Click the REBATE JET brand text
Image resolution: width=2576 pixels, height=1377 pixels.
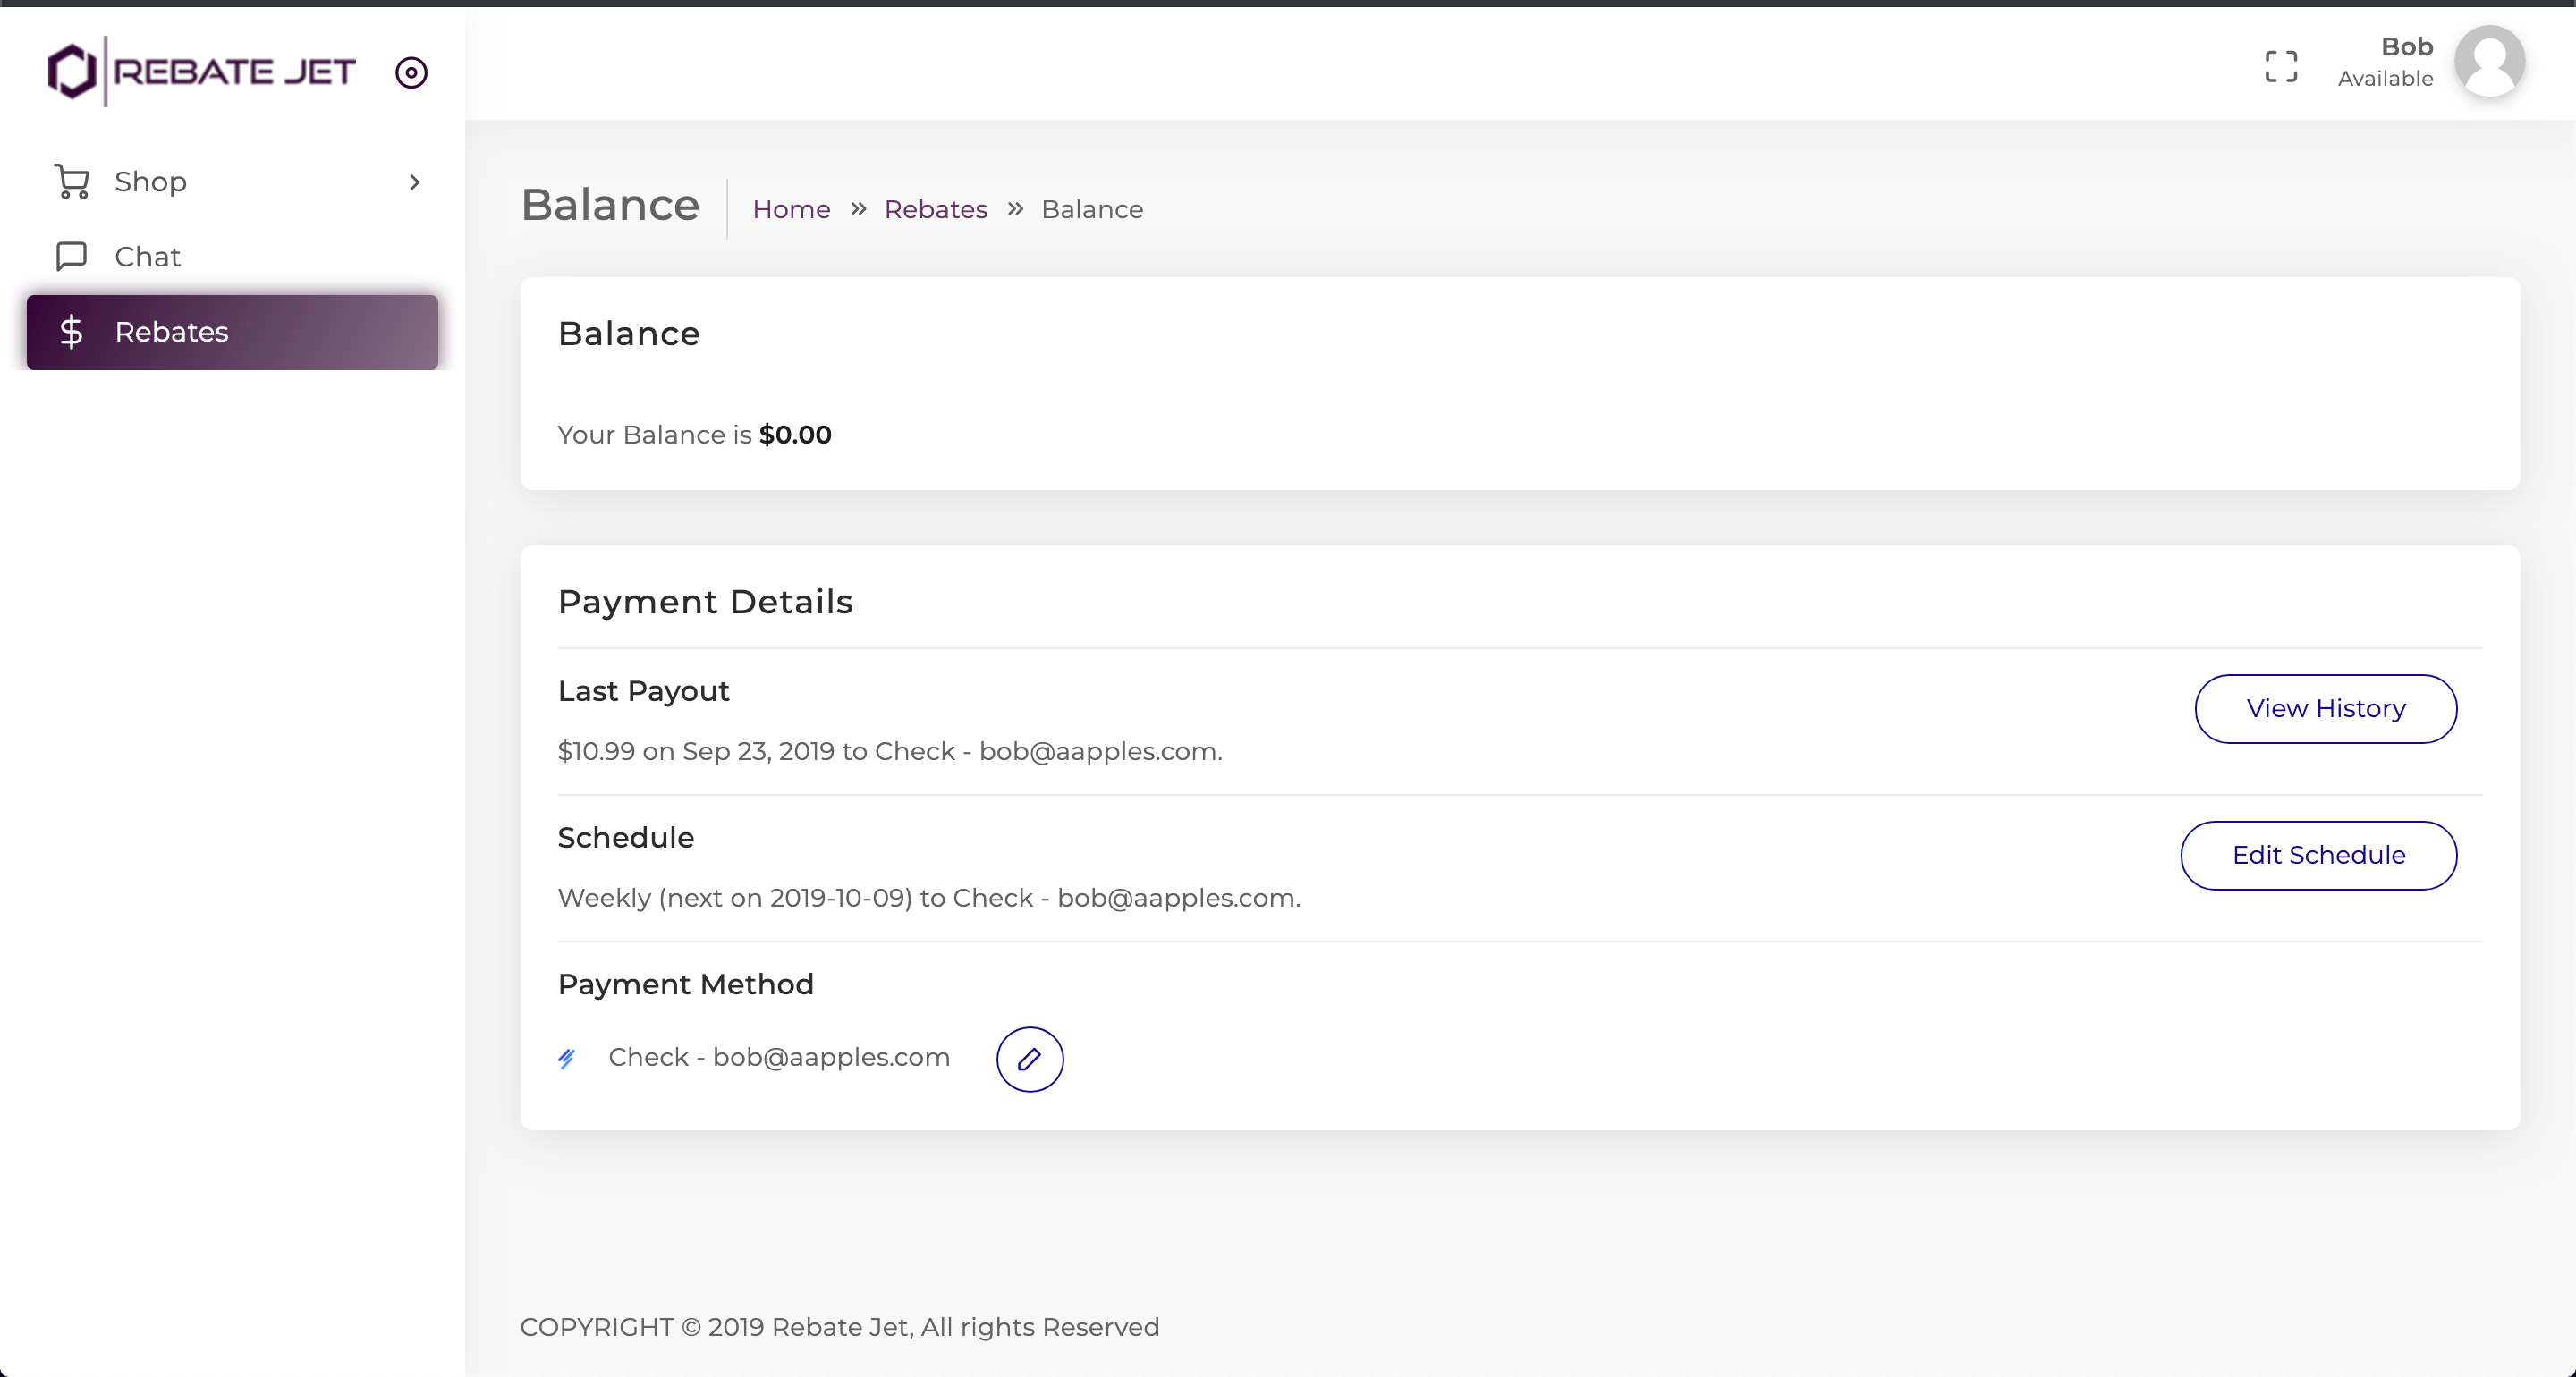(x=235, y=72)
